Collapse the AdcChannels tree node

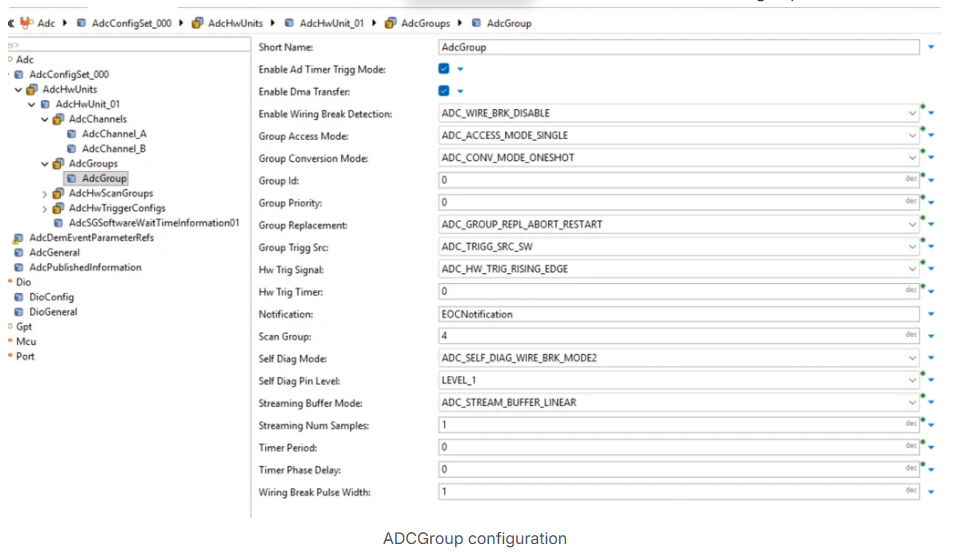point(45,120)
